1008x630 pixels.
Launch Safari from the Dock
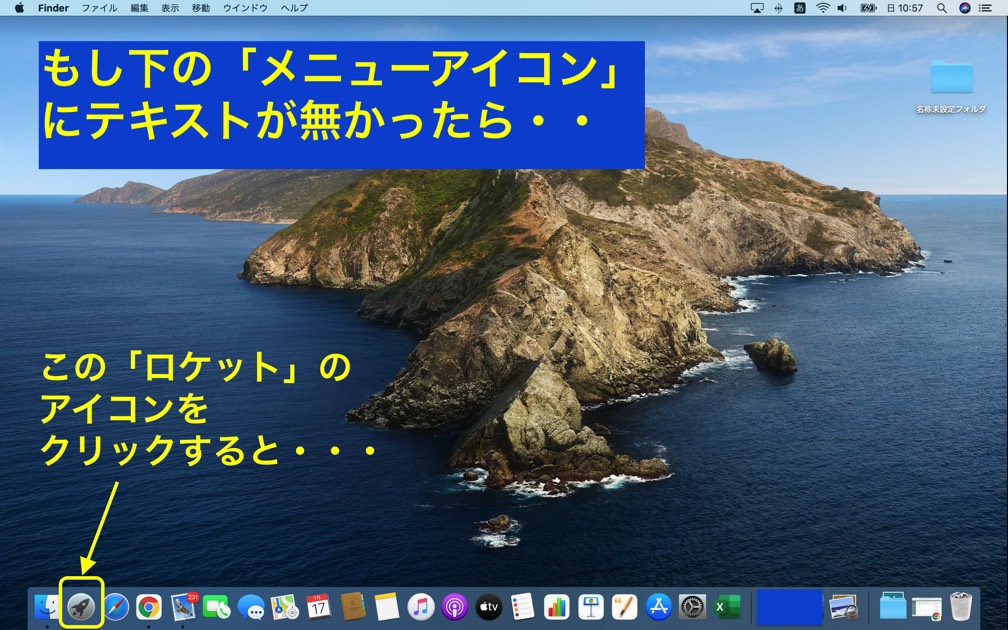click(116, 606)
